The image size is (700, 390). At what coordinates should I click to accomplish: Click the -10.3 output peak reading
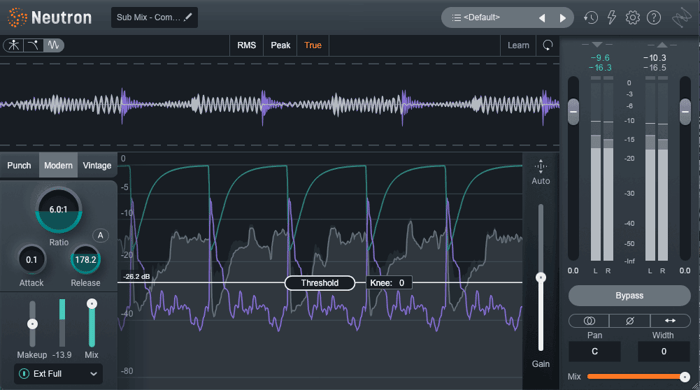point(655,58)
